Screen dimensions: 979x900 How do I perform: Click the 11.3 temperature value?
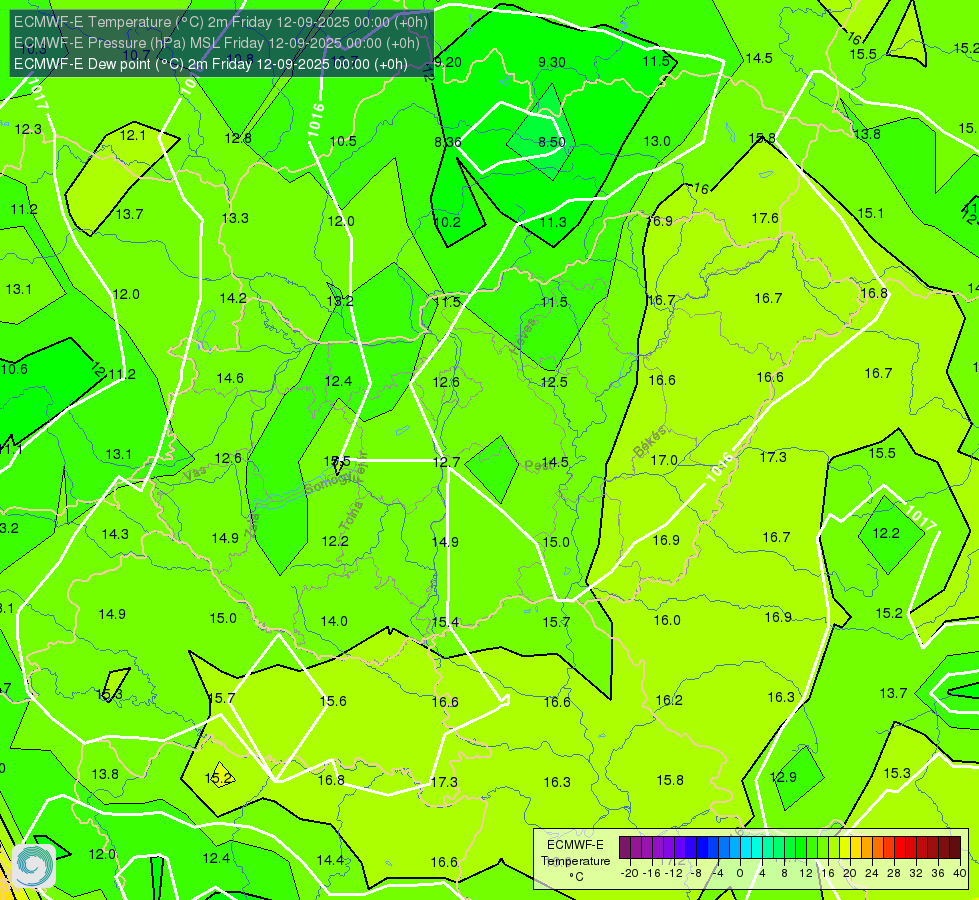[x=553, y=222]
